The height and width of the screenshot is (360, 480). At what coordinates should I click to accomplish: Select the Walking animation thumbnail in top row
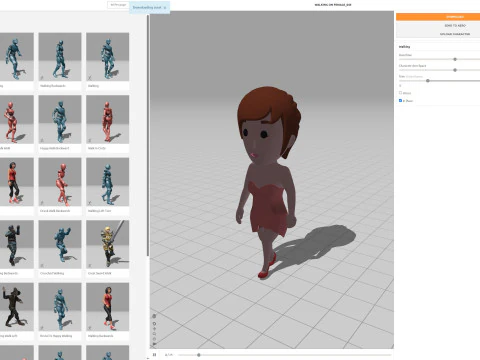[x=108, y=57]
